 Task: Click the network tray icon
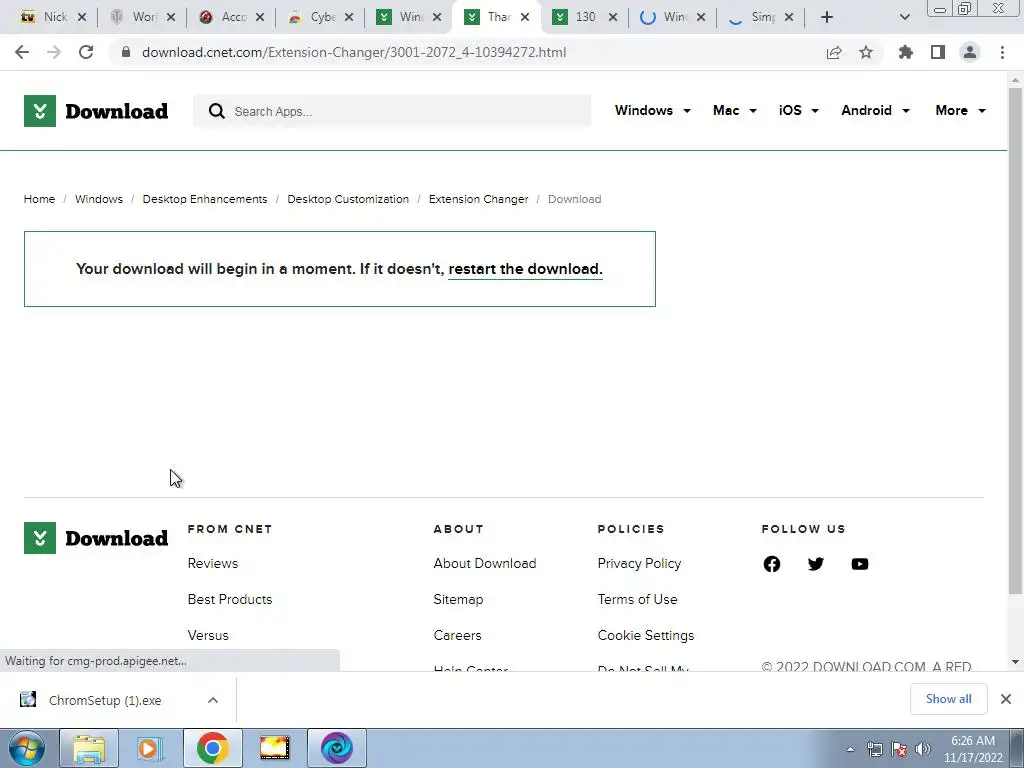click(874, 749)
